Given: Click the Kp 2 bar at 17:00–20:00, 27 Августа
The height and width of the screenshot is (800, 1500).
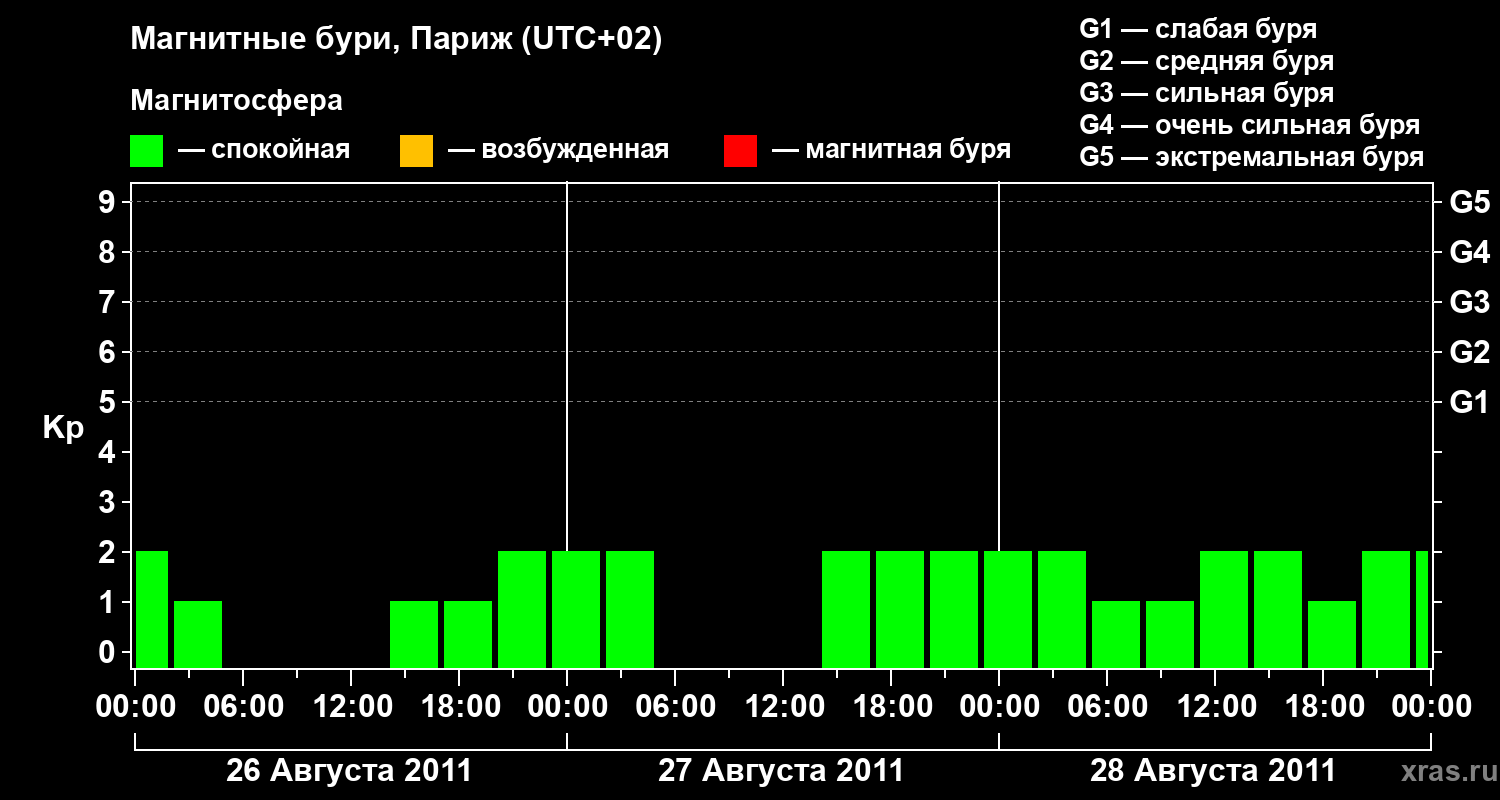Looking at the screenshot, I should tap(900, 609).
